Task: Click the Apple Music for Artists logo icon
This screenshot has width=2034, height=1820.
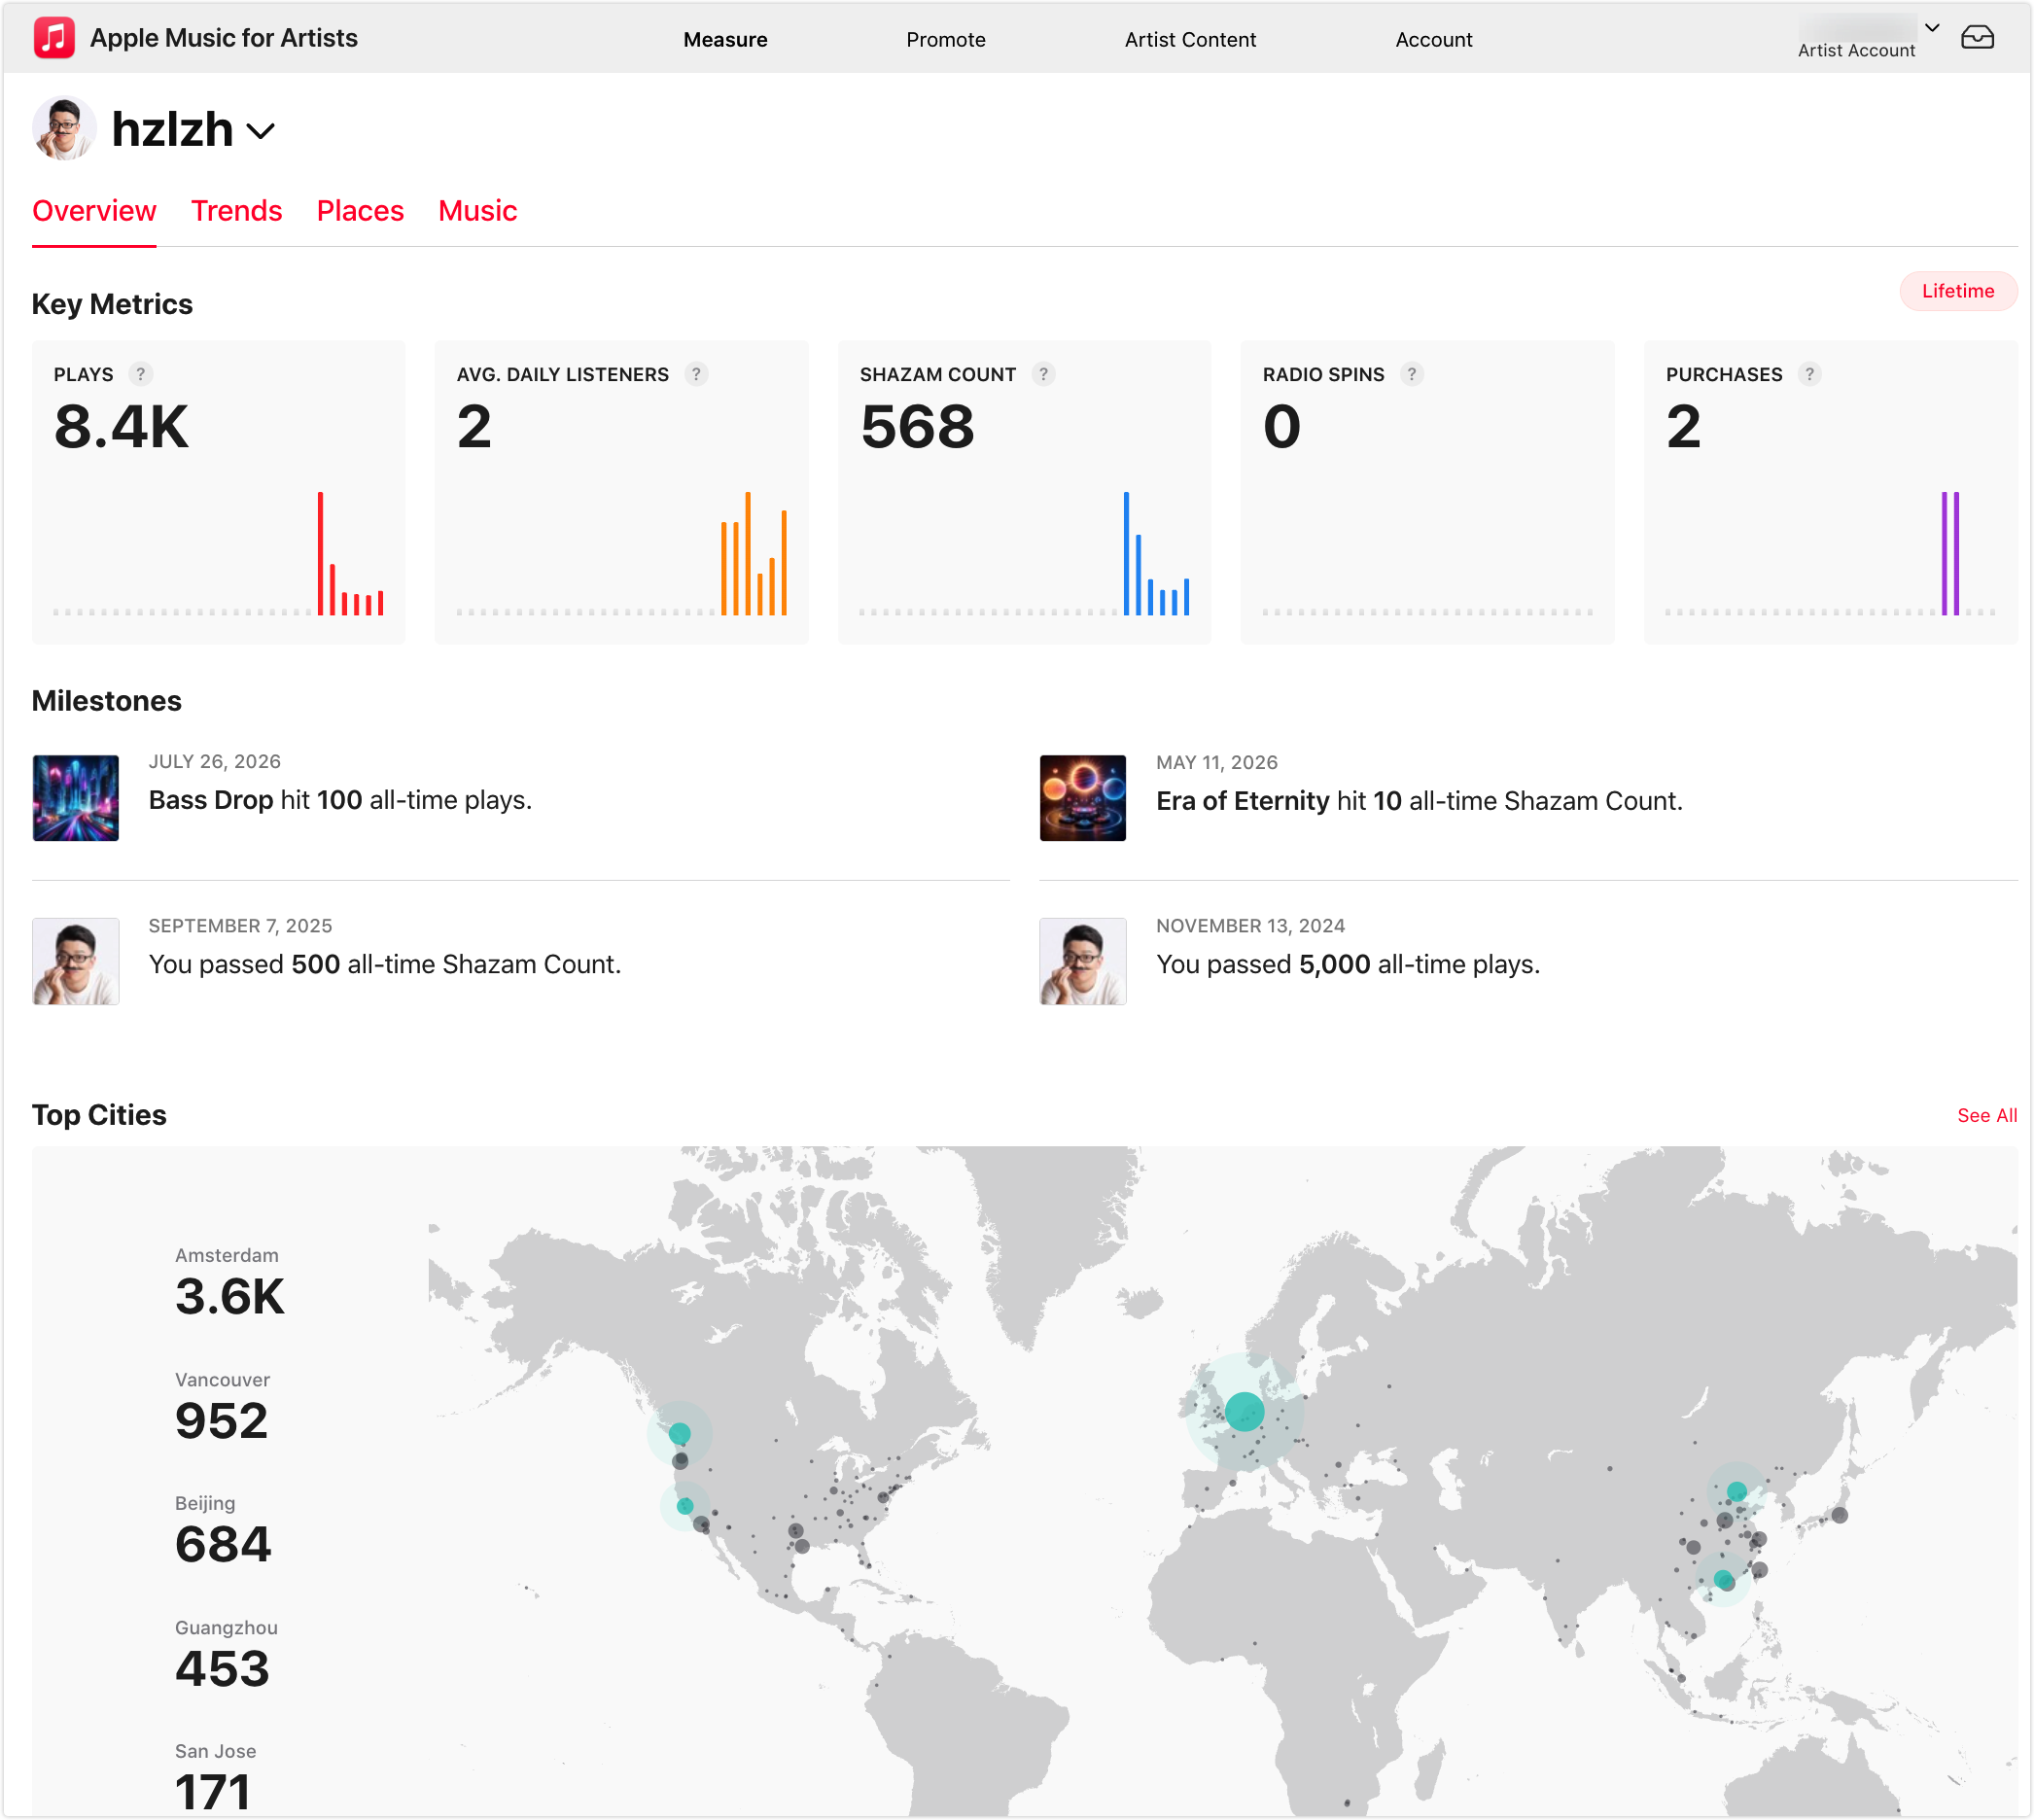Action: tap(54, 38)
